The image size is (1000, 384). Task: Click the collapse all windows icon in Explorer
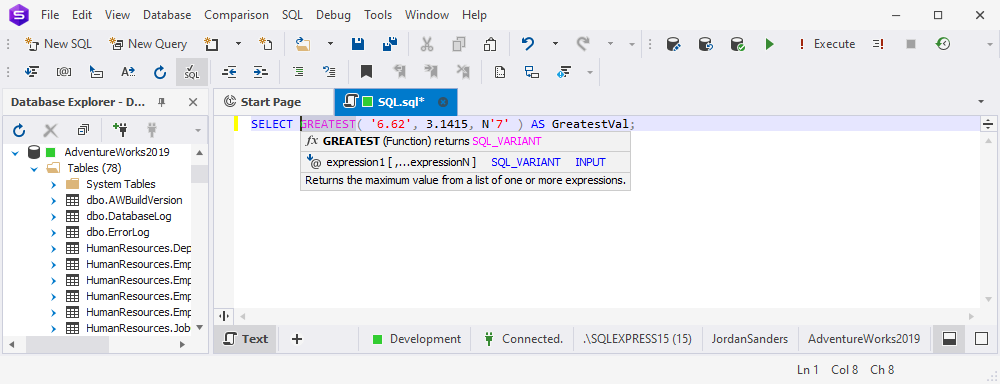tap(83, 131)
